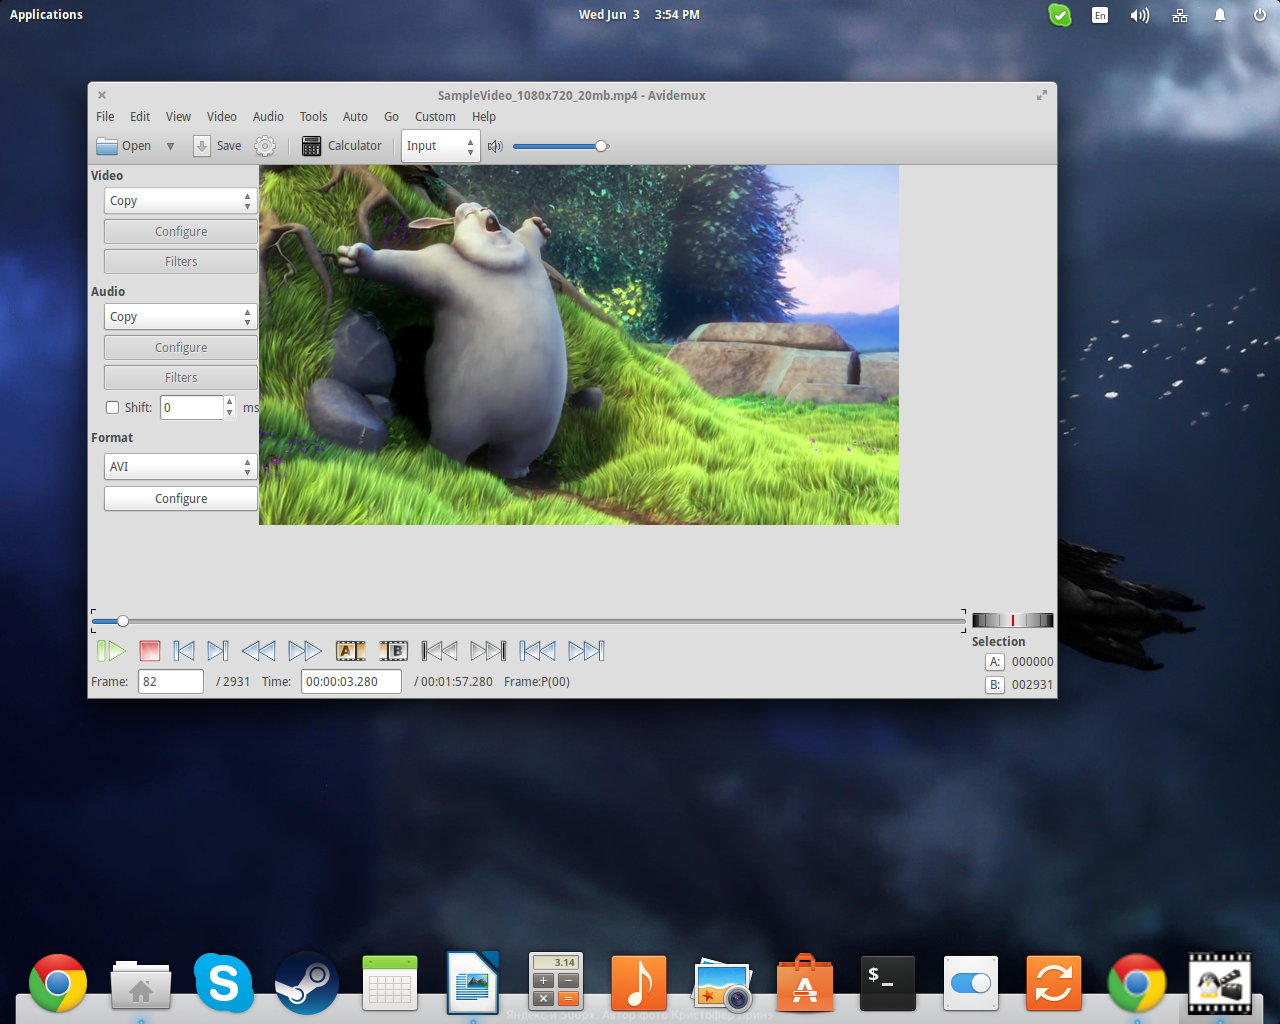The image size is (1280, 1024).
Task: Click the Frame number field
Action: (171, 682)
